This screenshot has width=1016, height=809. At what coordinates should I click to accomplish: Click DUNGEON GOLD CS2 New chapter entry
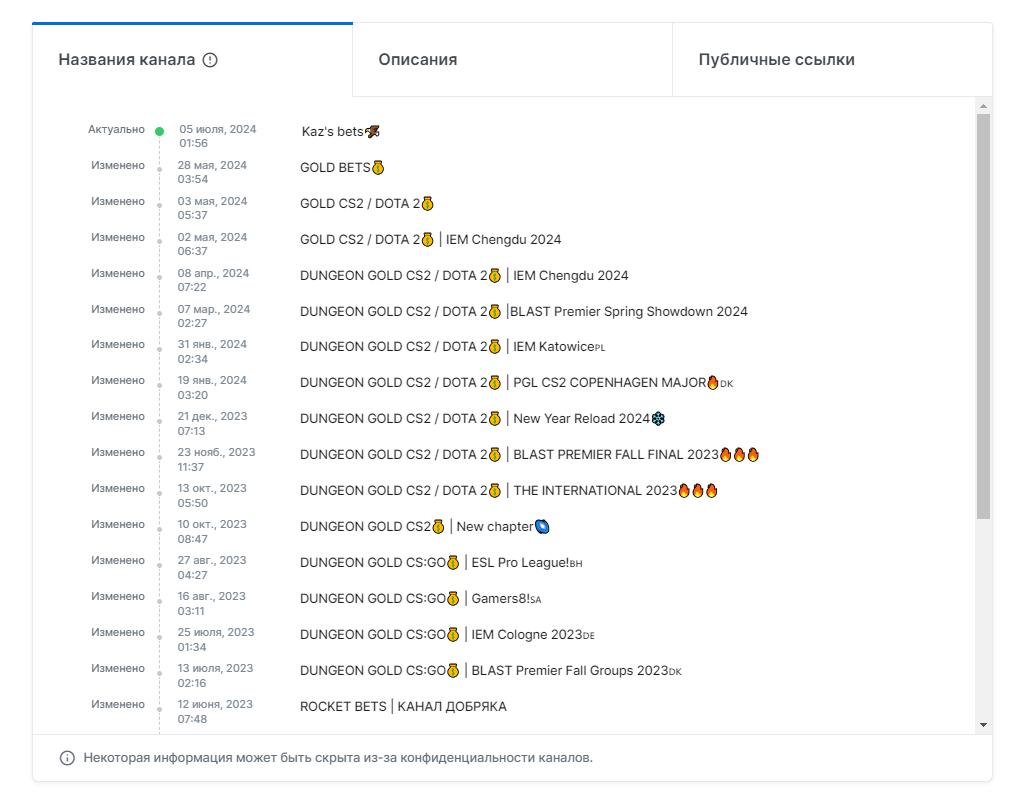tap(425, 527)
